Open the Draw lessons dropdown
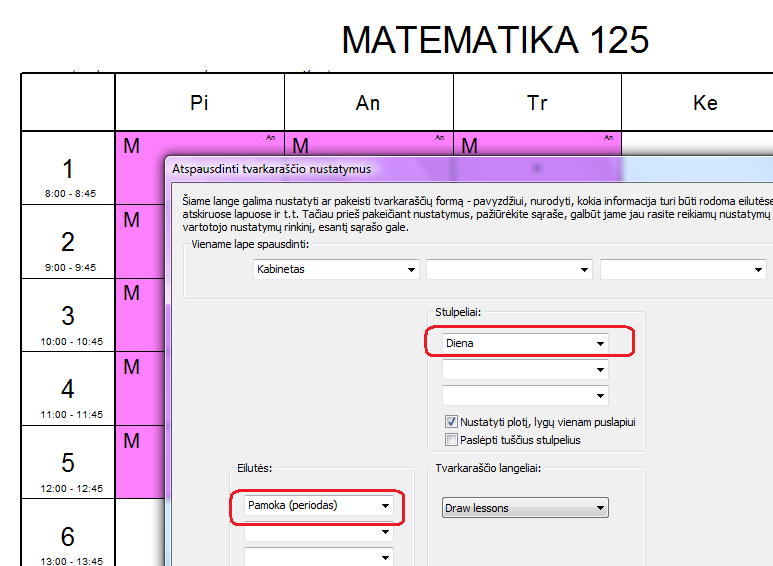This screenshot has width=773, height=566. tap(526, 508)
